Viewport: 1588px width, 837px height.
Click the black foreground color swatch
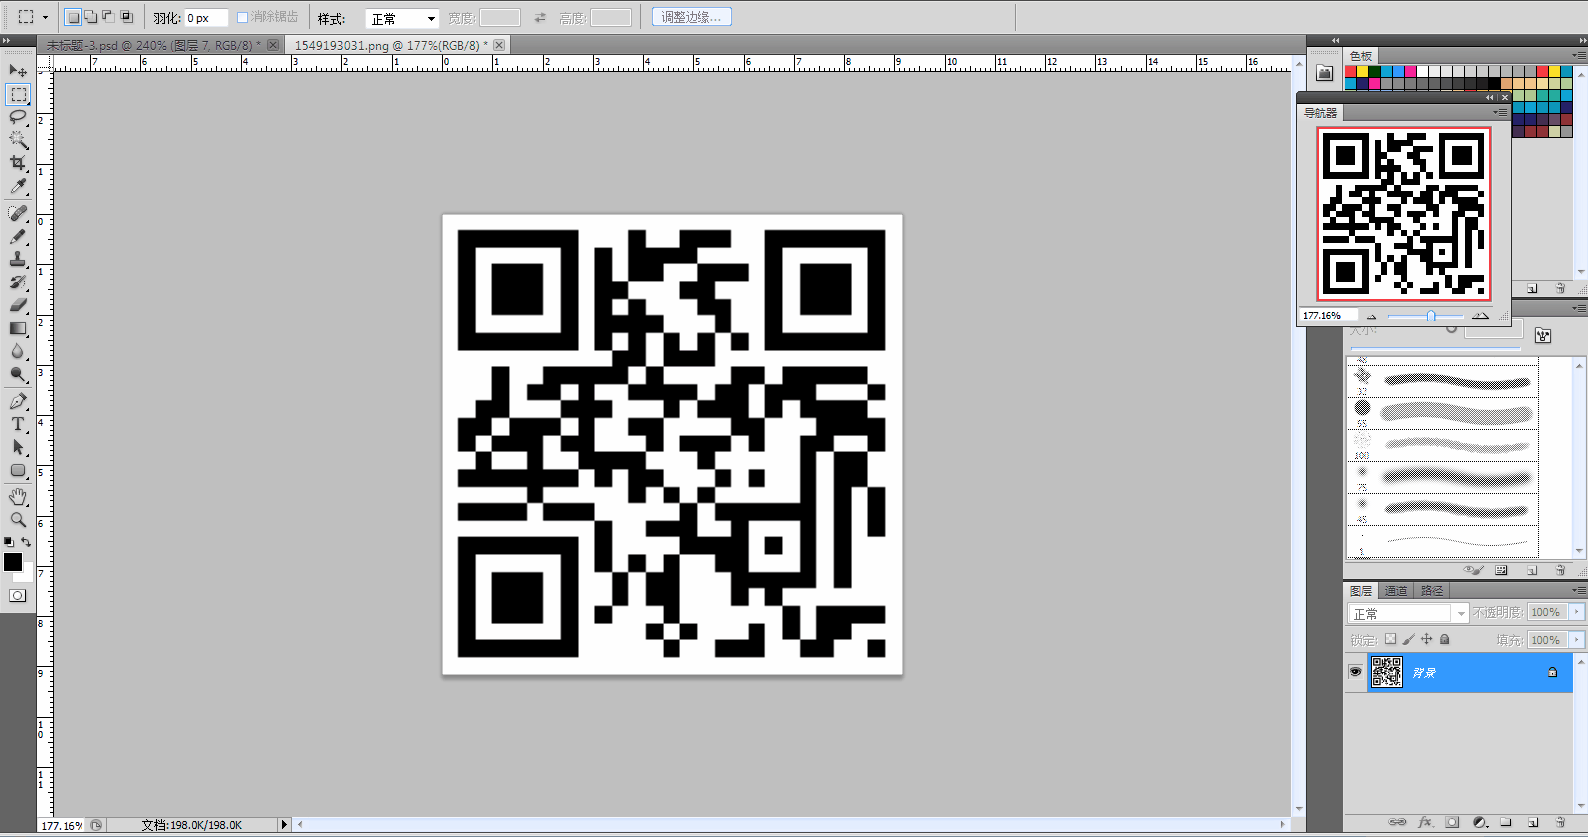click(13, 562)
